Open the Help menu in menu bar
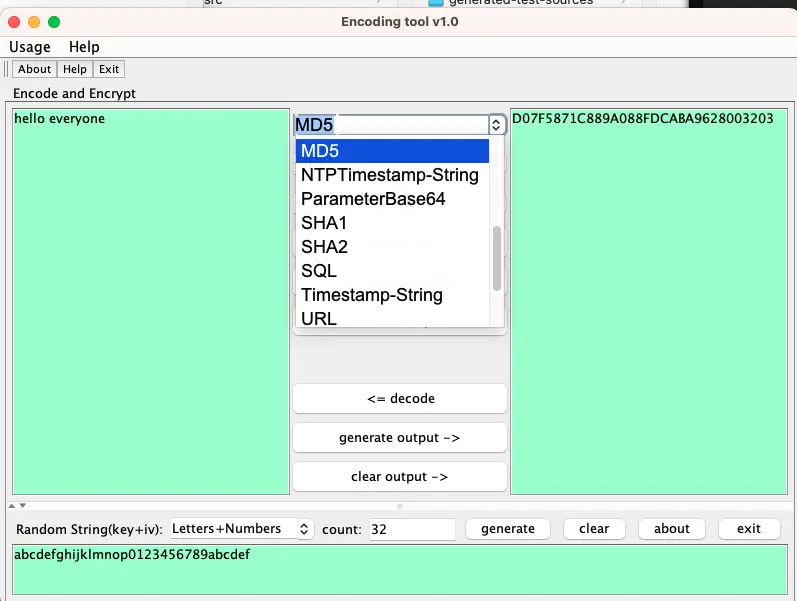The height and width of the screenshot is (601, 797). [x=84, y=47]
